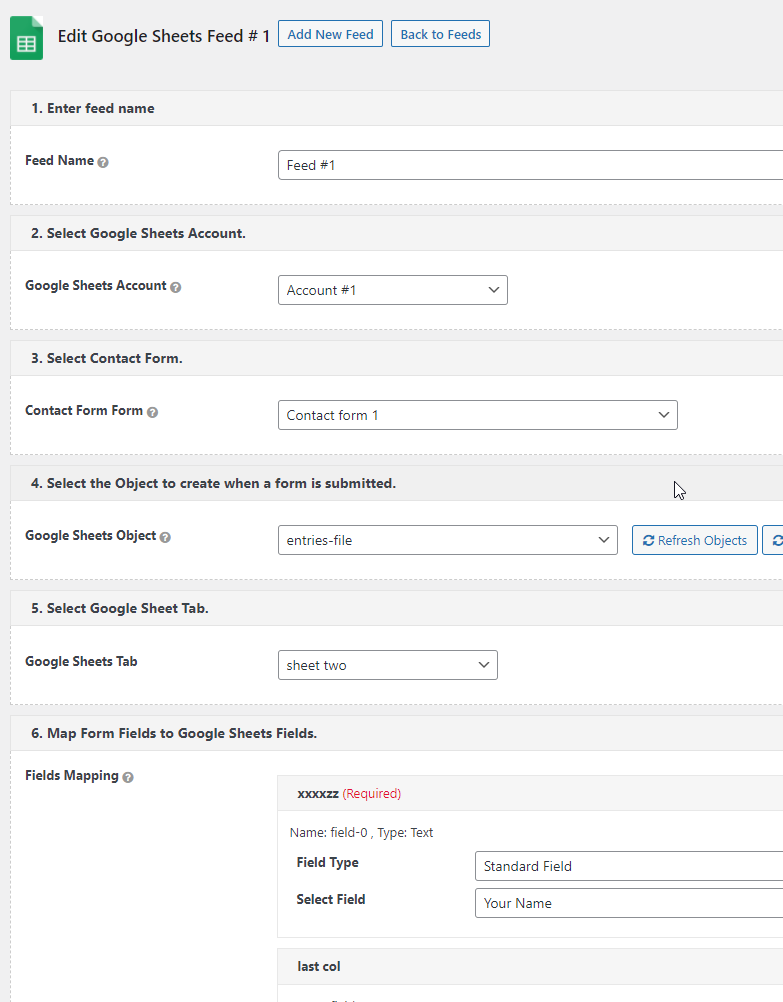Click the 'Google Sheets Tab' label

pos(81,661)
